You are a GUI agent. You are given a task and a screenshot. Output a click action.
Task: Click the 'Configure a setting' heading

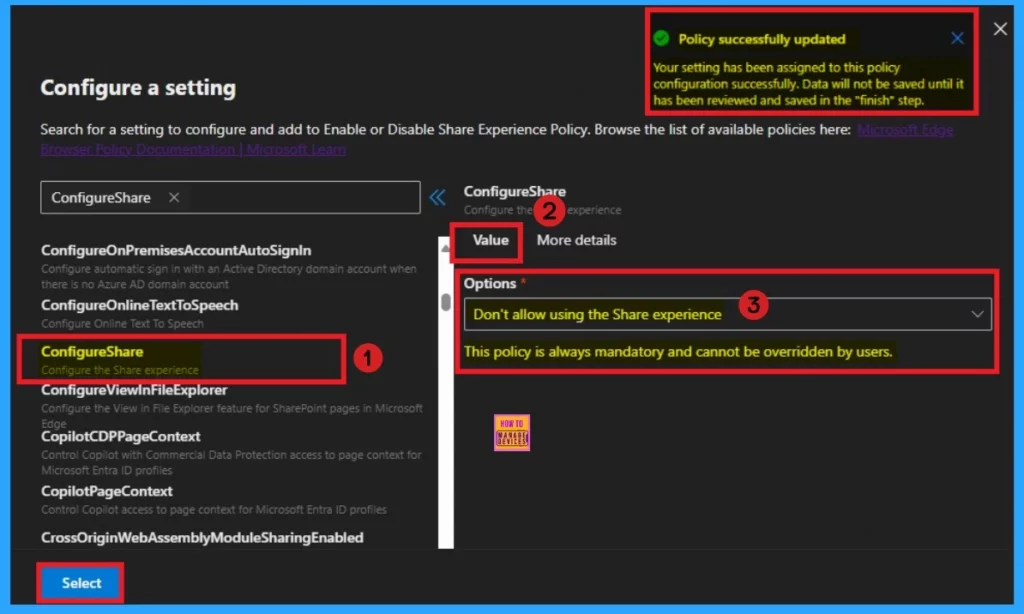[138, 88]
